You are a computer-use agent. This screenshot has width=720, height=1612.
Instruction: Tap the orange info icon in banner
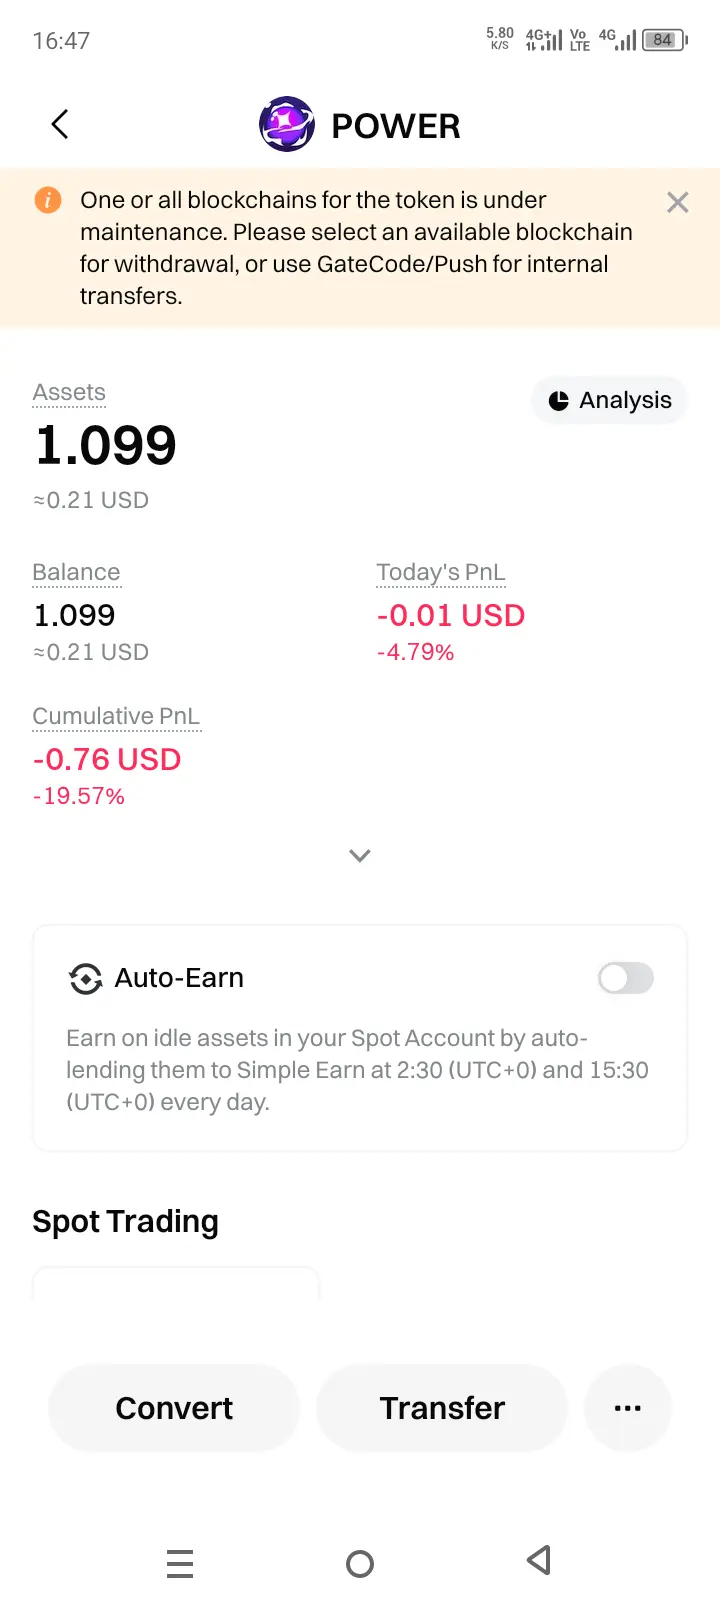pos(48,200)
